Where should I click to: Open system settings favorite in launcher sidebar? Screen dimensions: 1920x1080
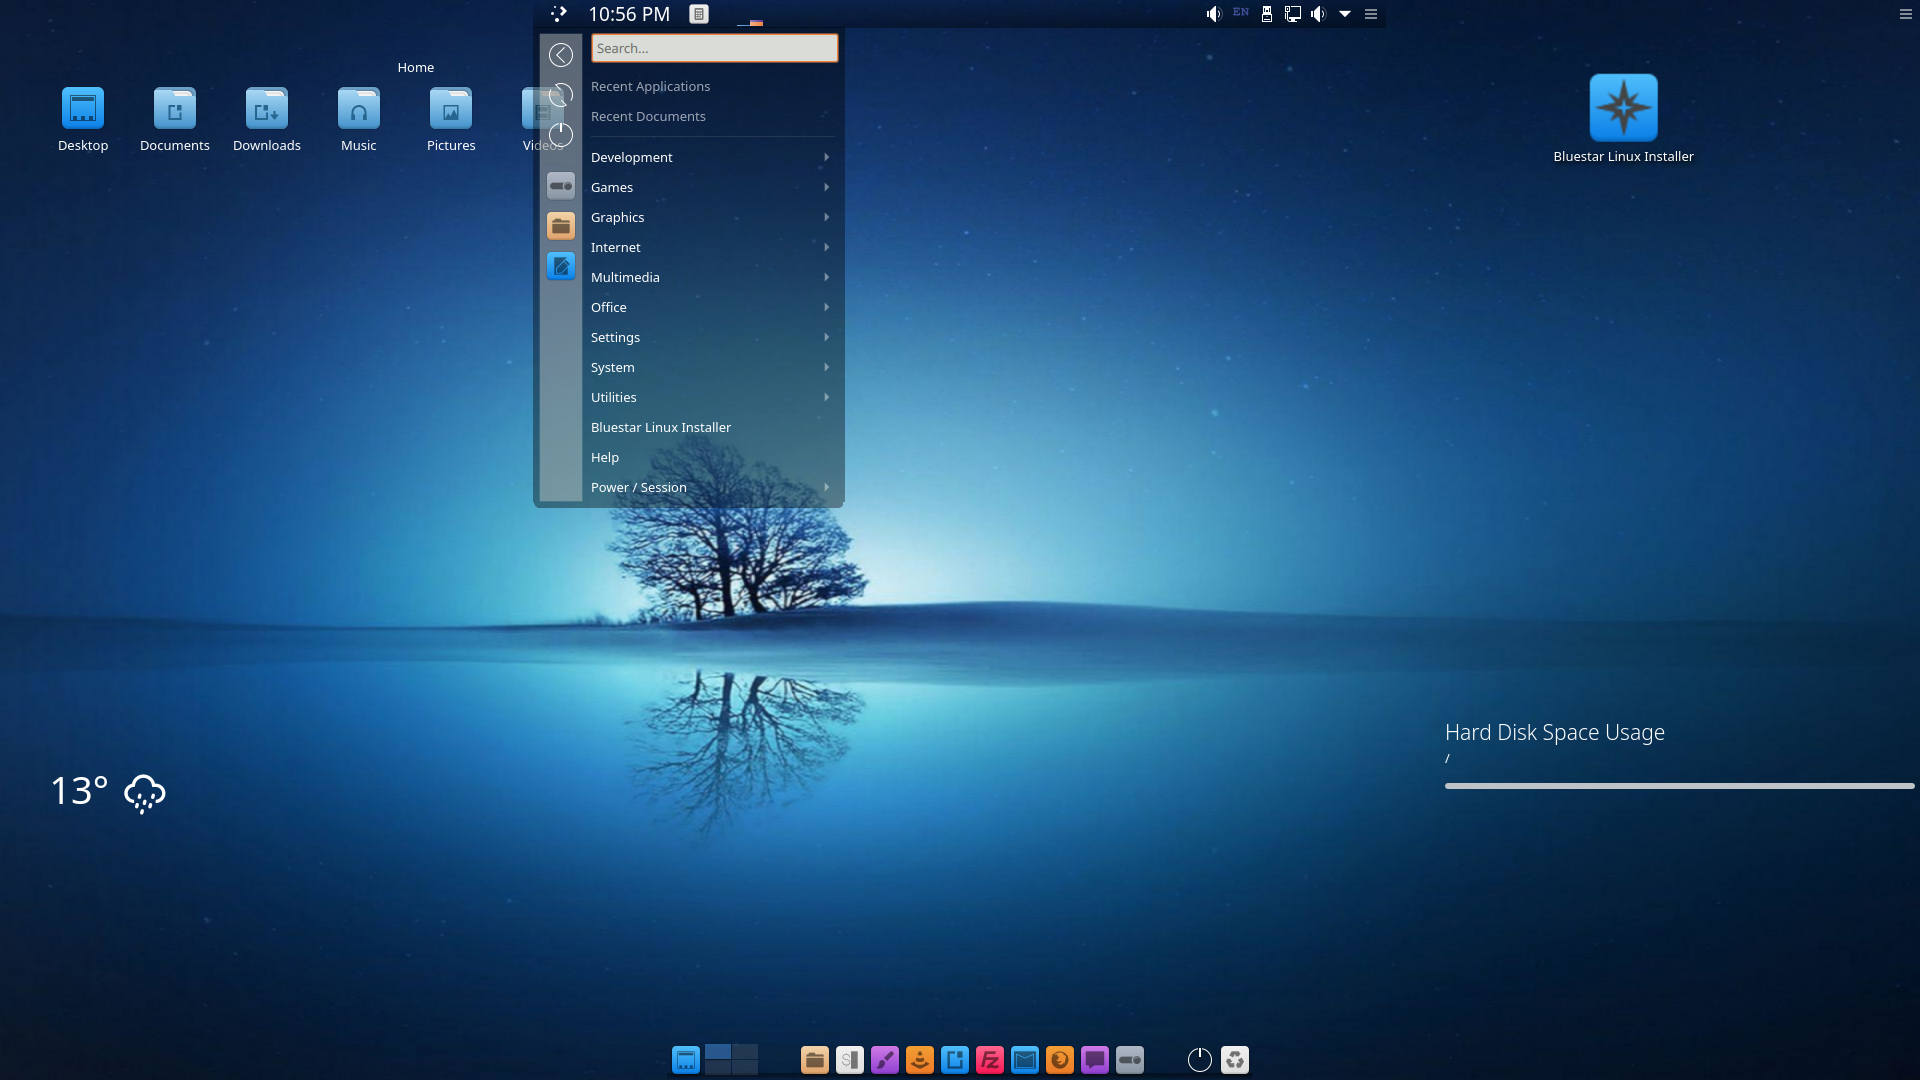click(561, 186)
